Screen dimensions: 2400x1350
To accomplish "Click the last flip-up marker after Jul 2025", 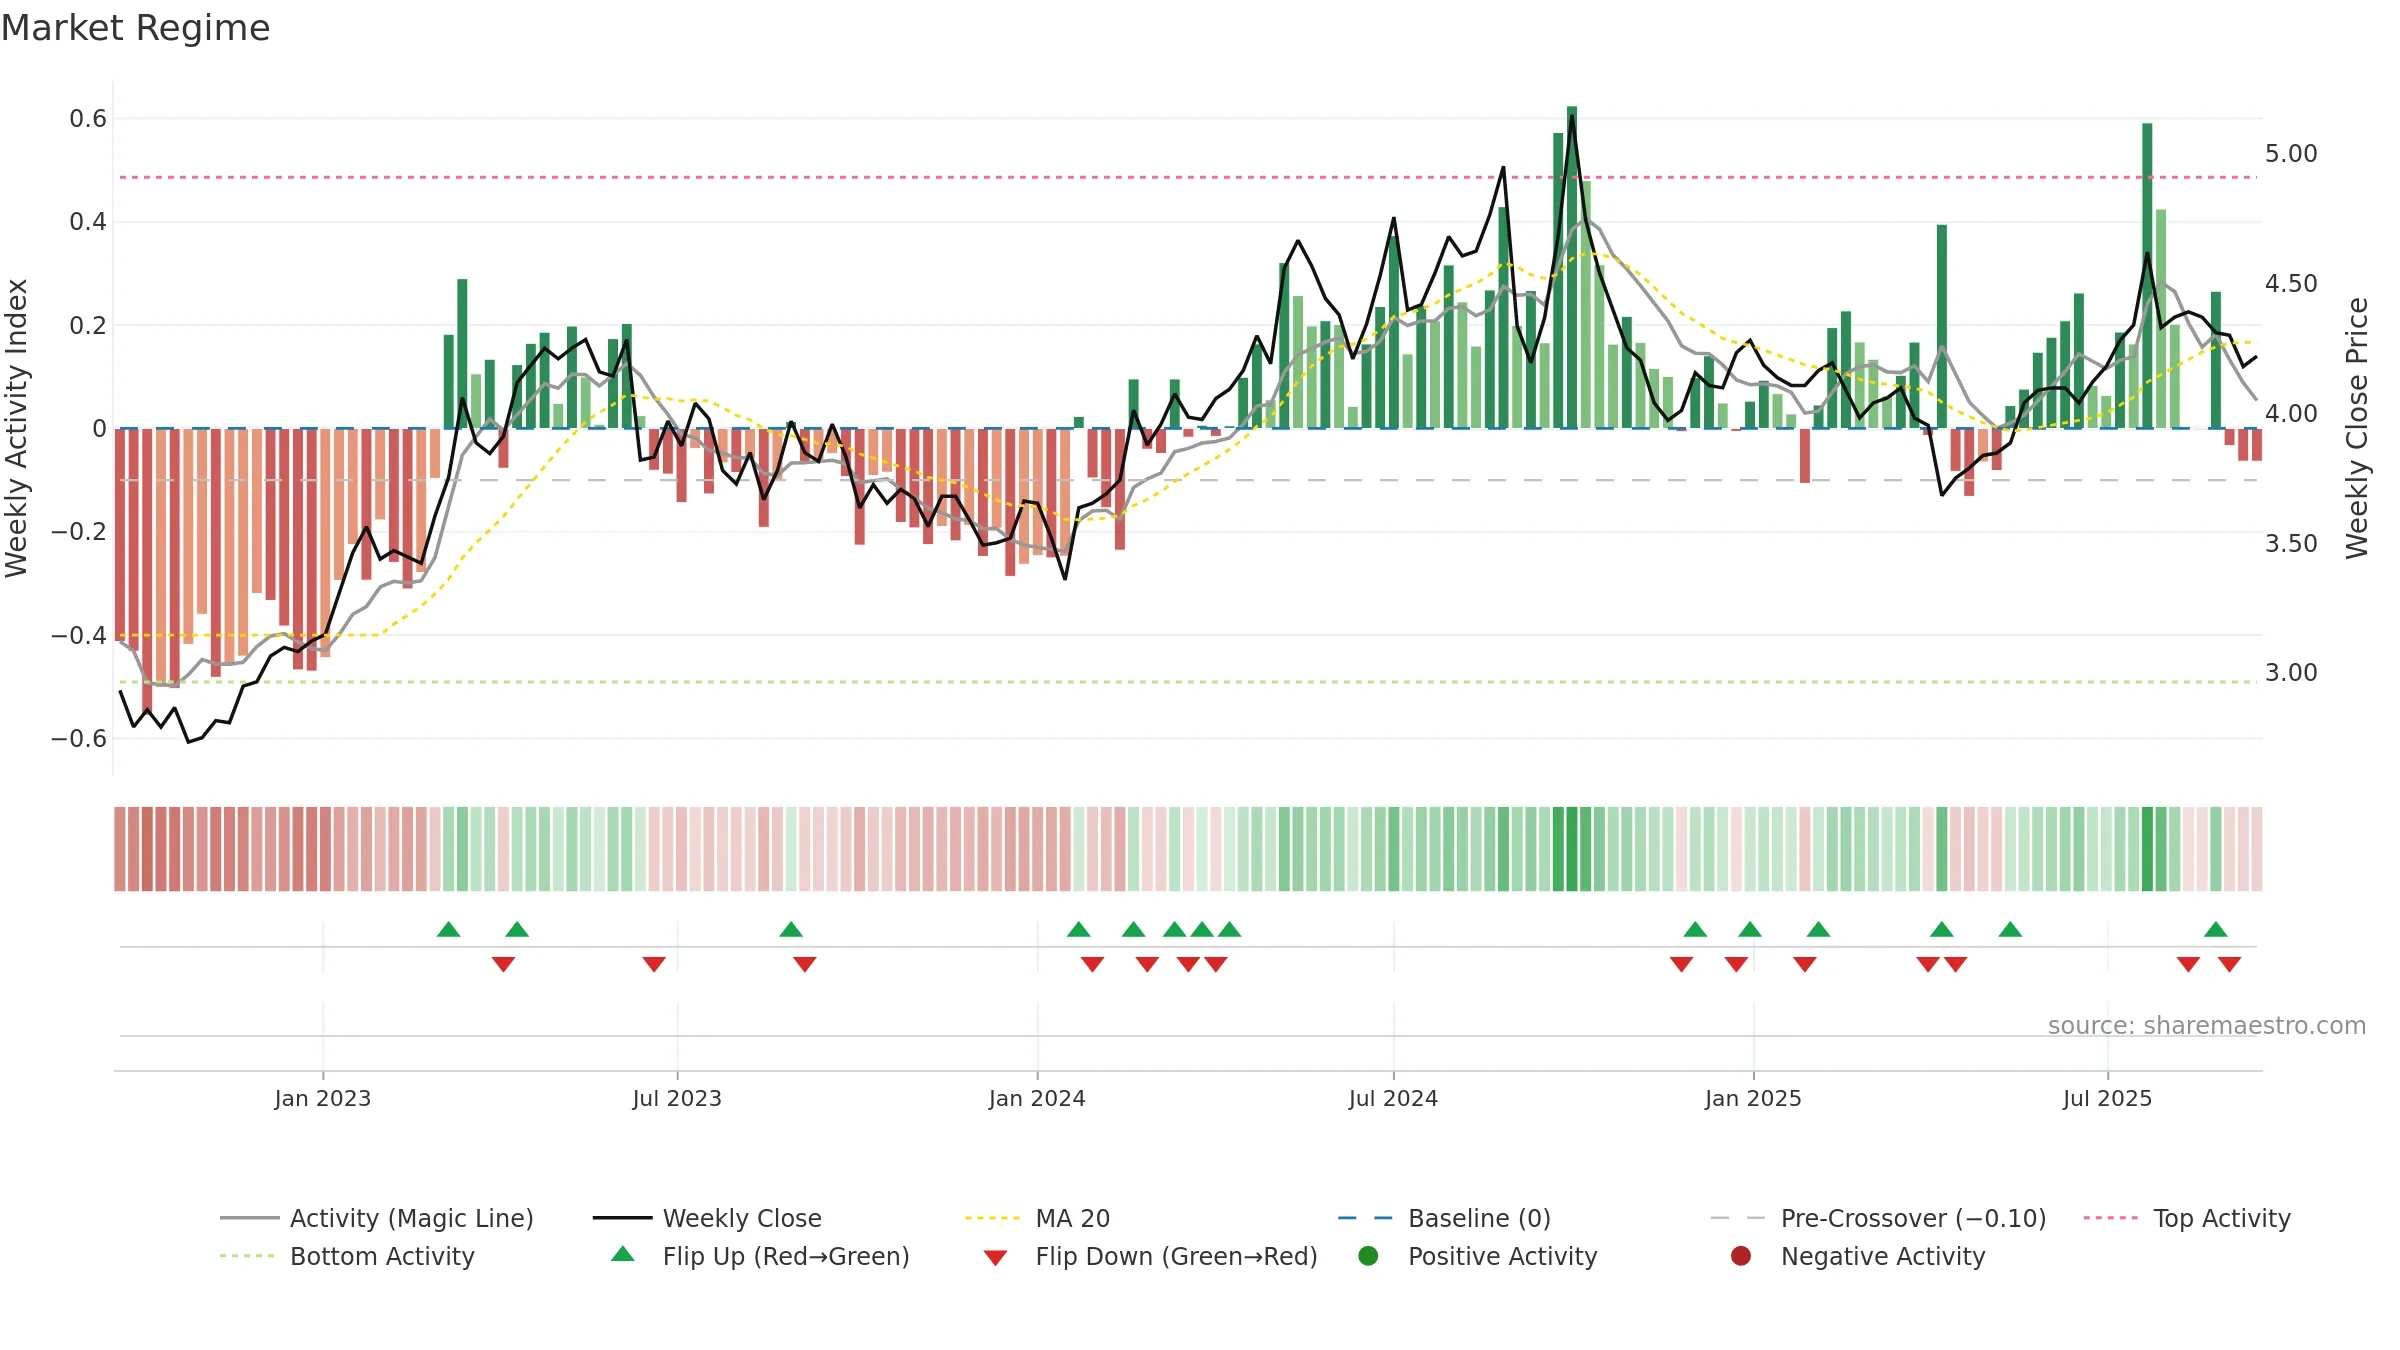I will pos(2215,929).
